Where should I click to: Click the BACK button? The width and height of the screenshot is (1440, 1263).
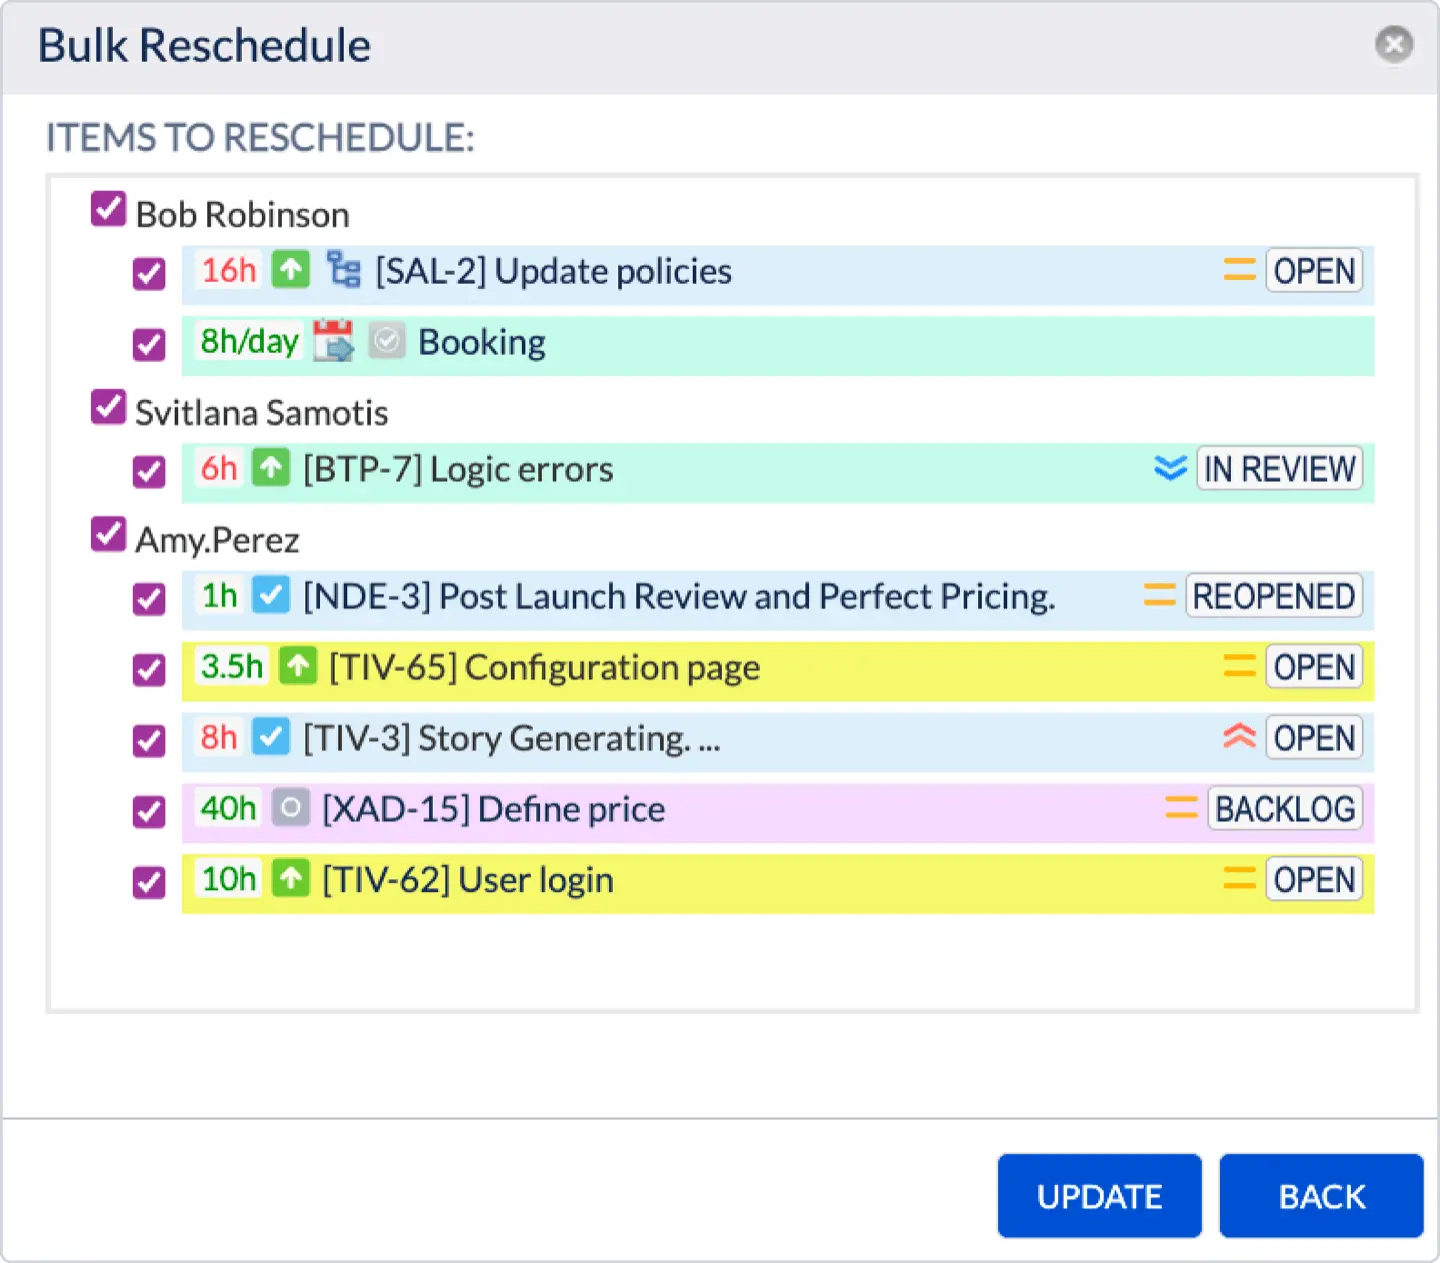[1321, 1196]
